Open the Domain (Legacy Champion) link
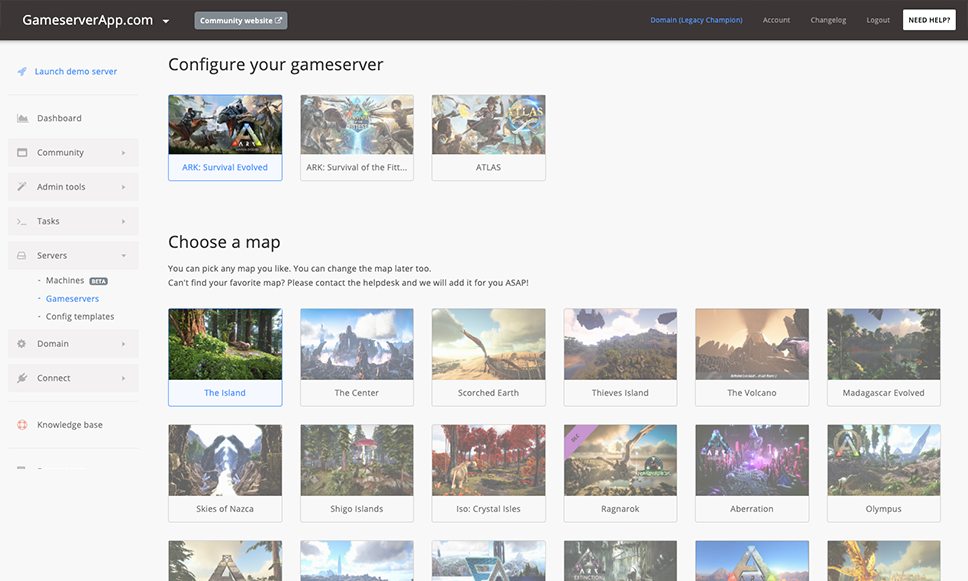The image size is (968, 581). point(696,20)
